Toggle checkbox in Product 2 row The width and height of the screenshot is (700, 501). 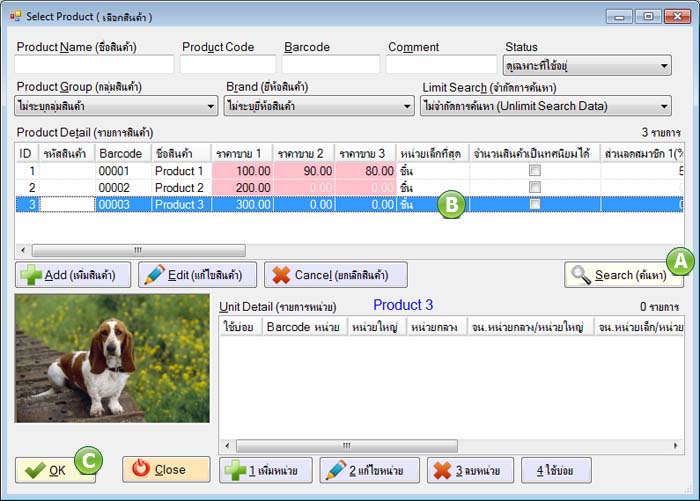(535, 187)
